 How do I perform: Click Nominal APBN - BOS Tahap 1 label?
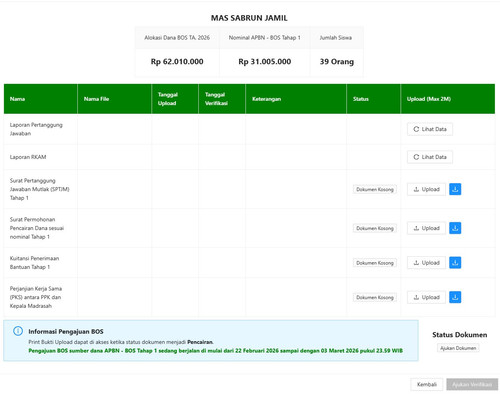click(265, 38)
